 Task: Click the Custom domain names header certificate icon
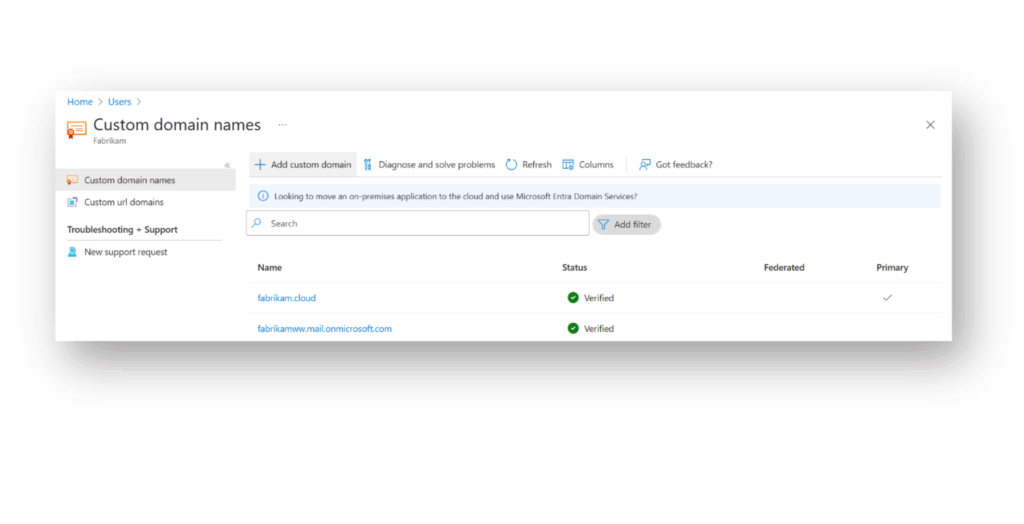[x=76, y=130]
